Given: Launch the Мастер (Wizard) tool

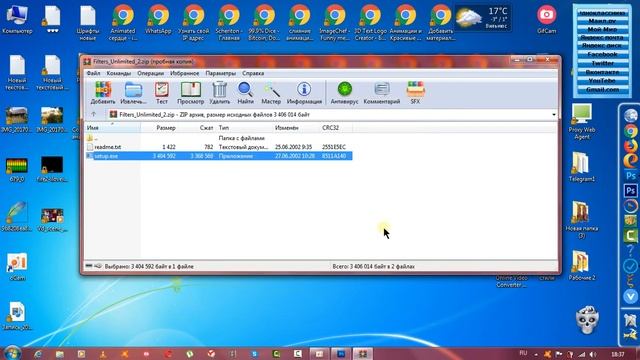Looking at the screenshot, I should (271, 93).
